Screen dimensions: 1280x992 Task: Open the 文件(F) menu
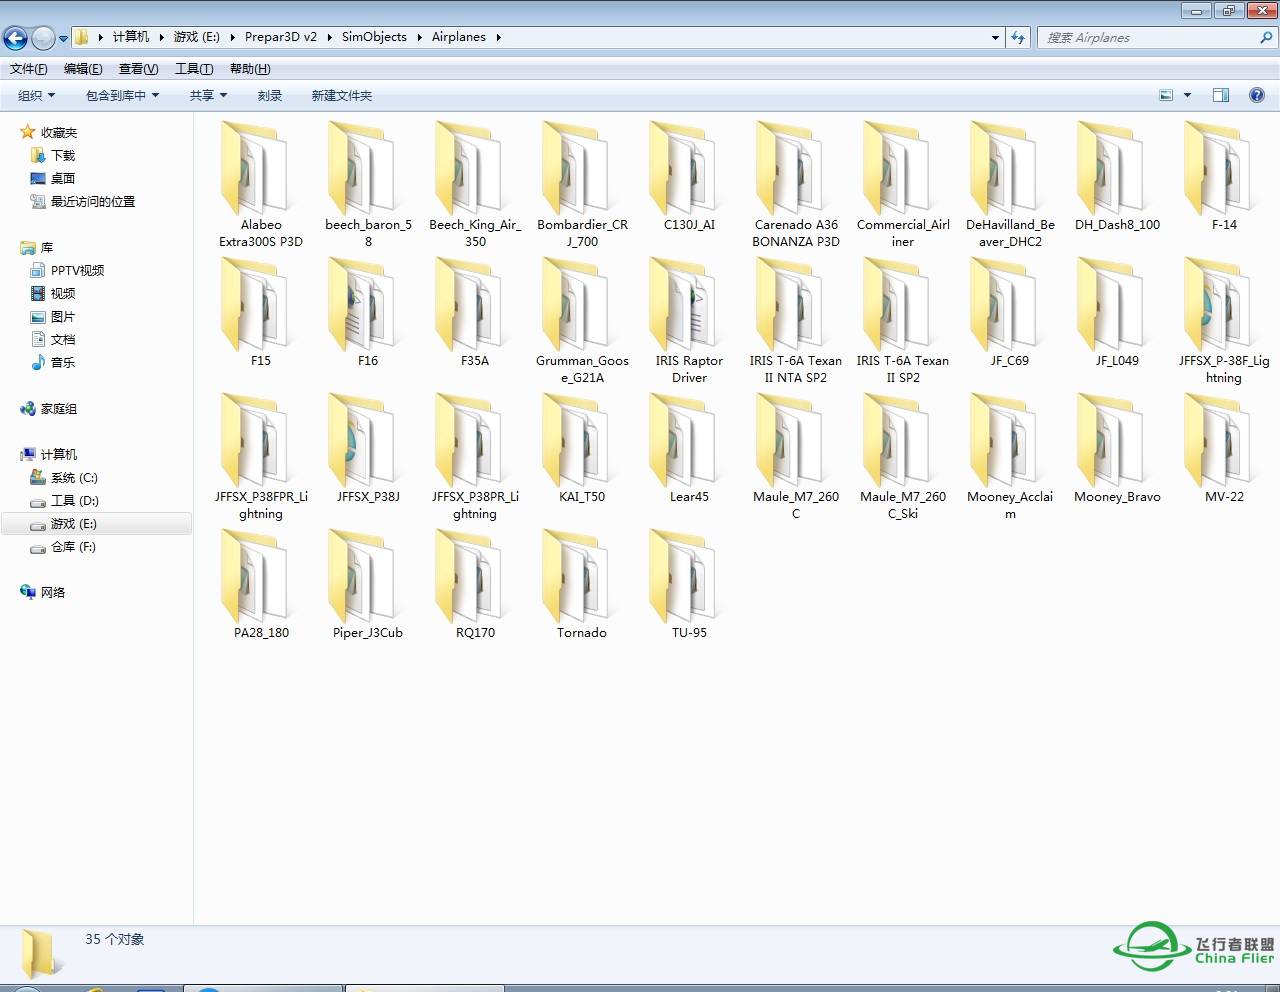coord(29,69)
